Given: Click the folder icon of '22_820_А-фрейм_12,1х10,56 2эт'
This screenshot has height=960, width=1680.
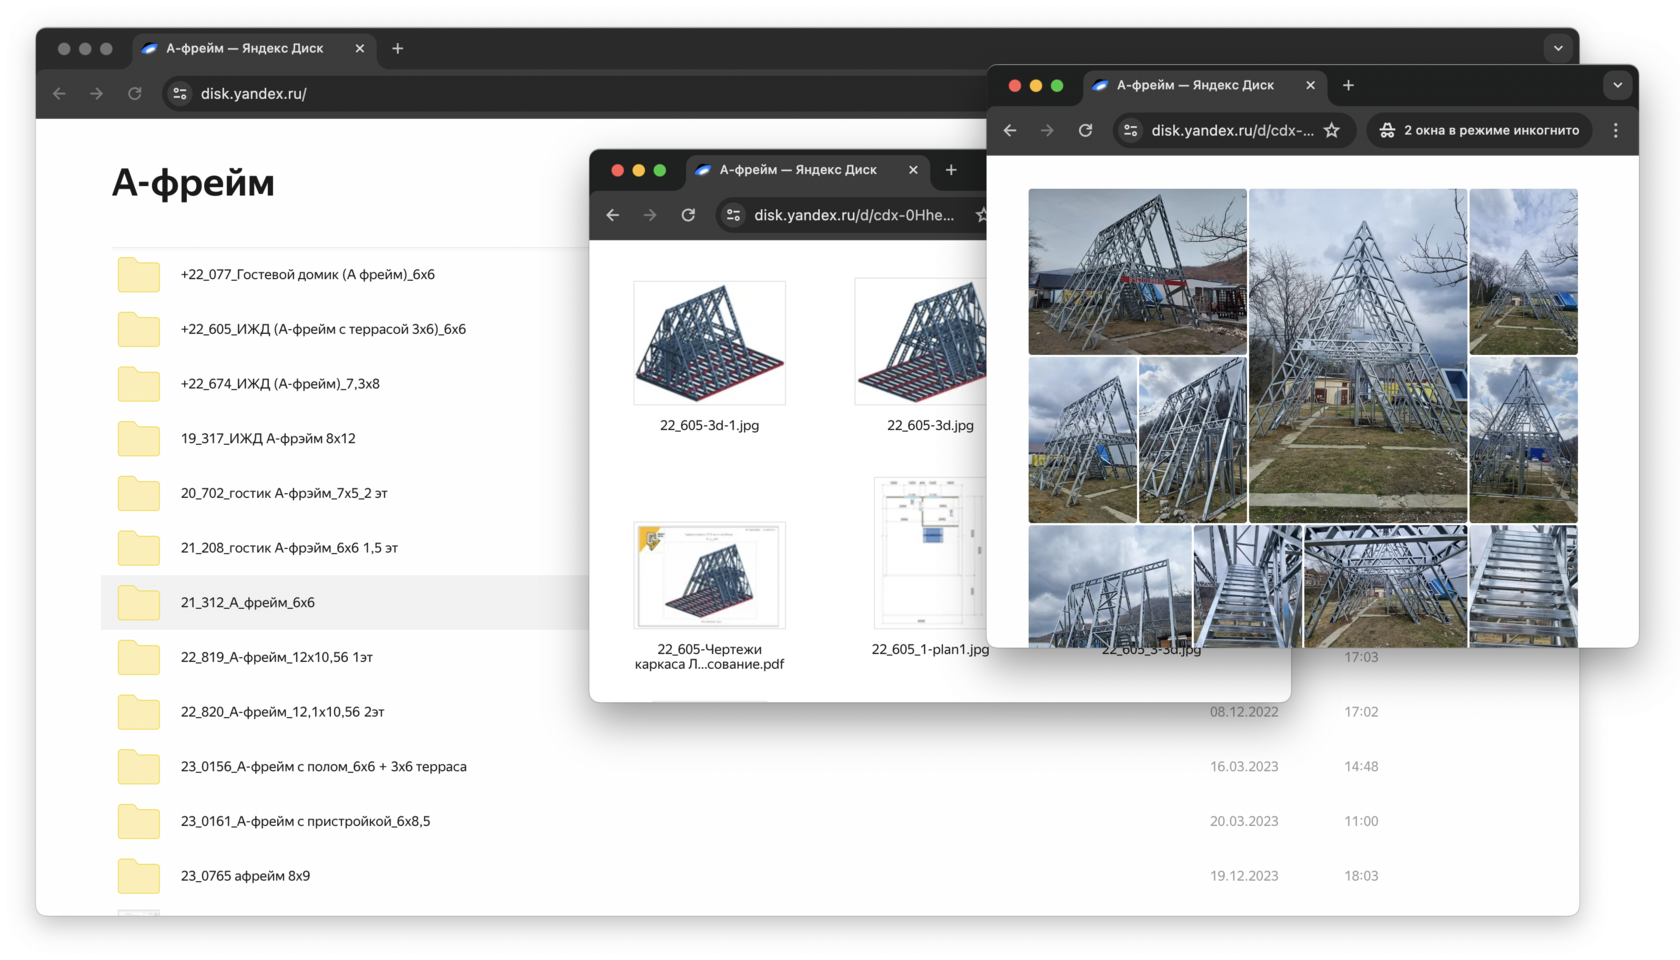Looking at the screenshot, I should pos(138,712).
